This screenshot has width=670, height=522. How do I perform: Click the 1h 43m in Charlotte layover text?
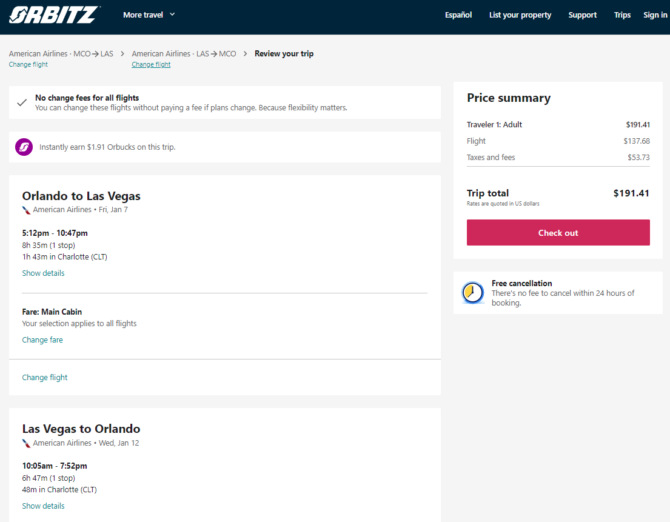click(65, 257)
